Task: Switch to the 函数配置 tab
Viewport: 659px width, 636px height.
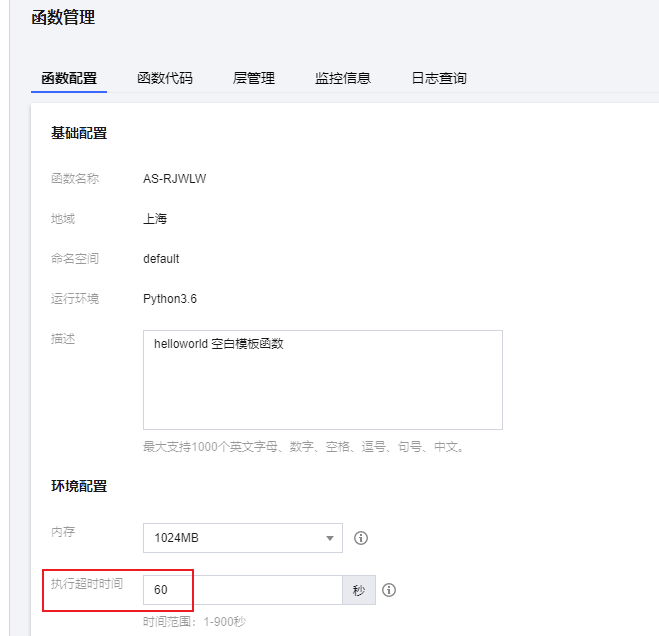Action: tap(69, 78)
